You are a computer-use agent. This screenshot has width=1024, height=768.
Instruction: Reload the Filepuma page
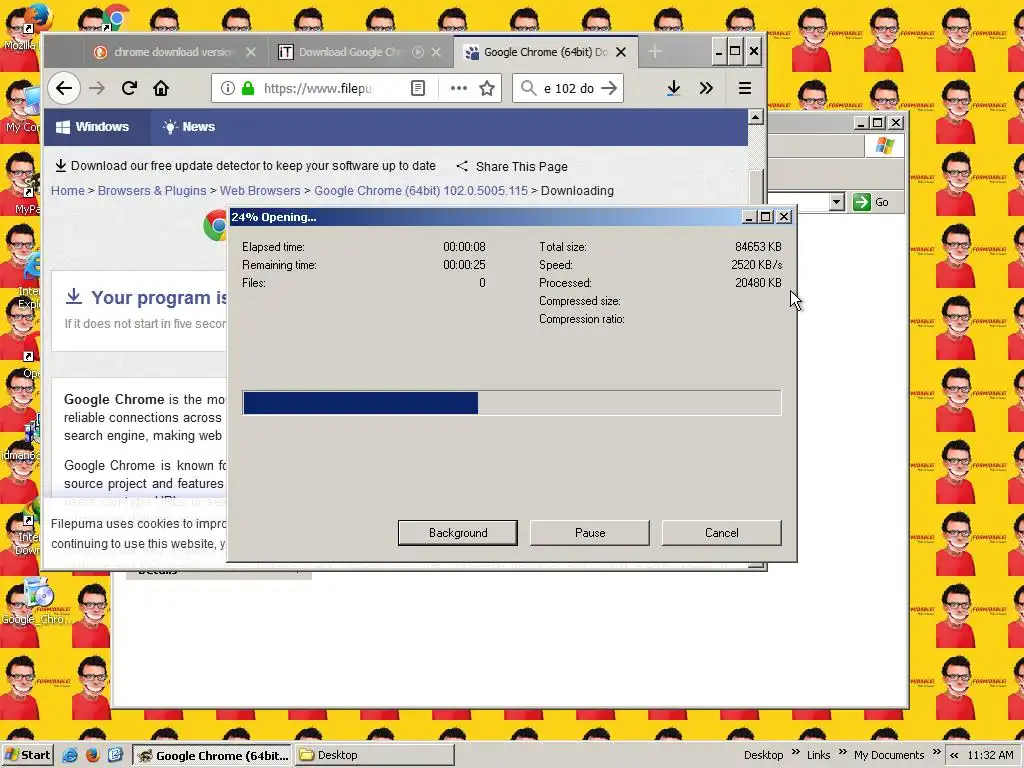[129, 88]
